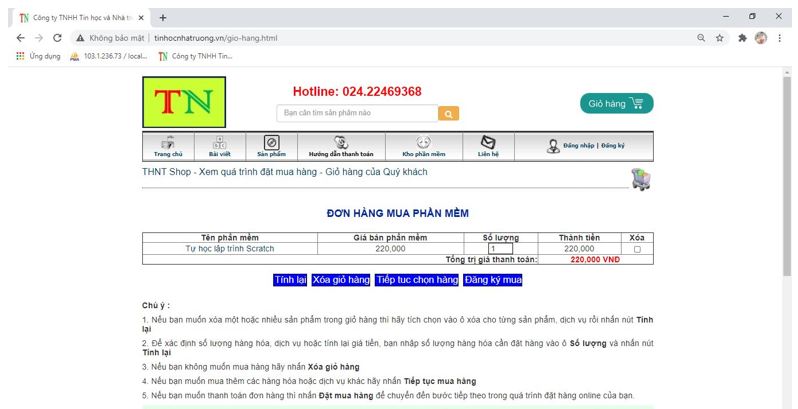The height and width of the screenshot is (409, 798).
Task: Click the orange search magnifier button
Action: pos(449,113)
